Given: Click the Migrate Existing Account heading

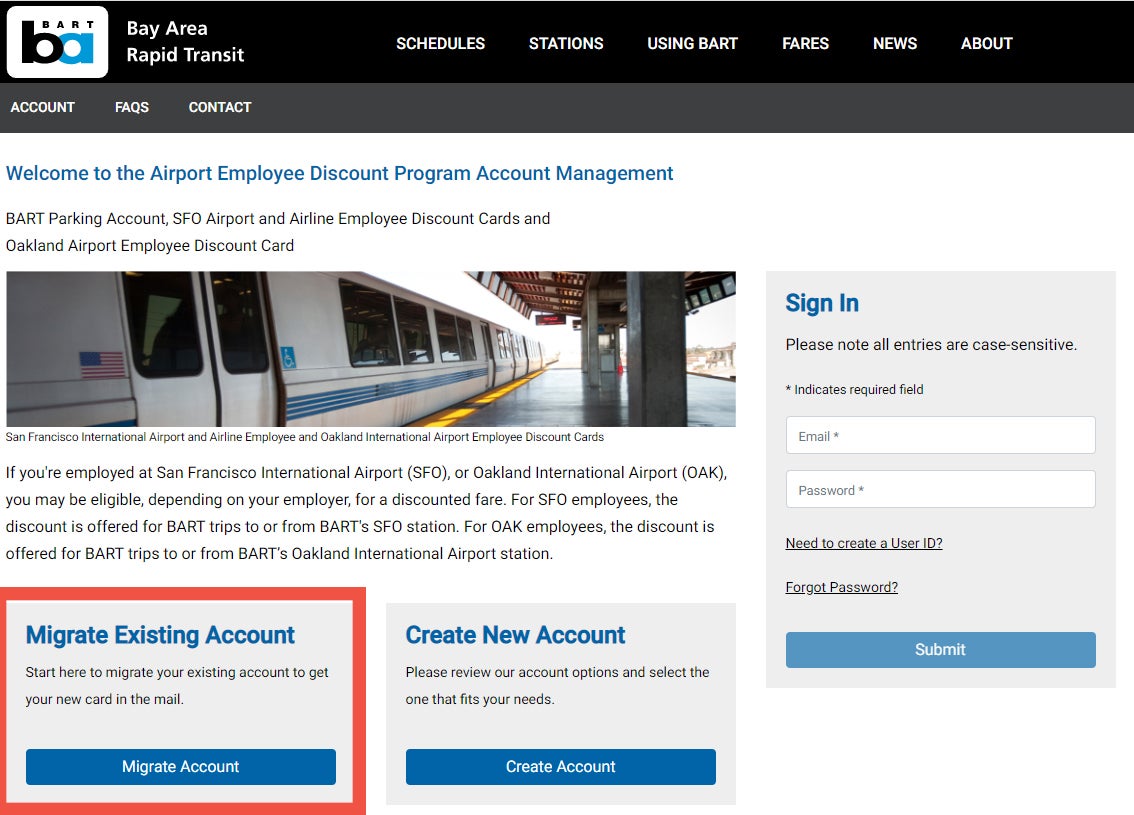Looking at the screenshot, I should point(160,635).
